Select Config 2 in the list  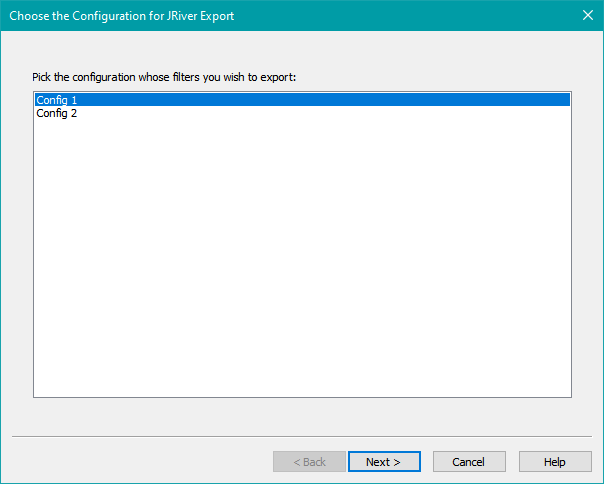click(x=302, y=113)
